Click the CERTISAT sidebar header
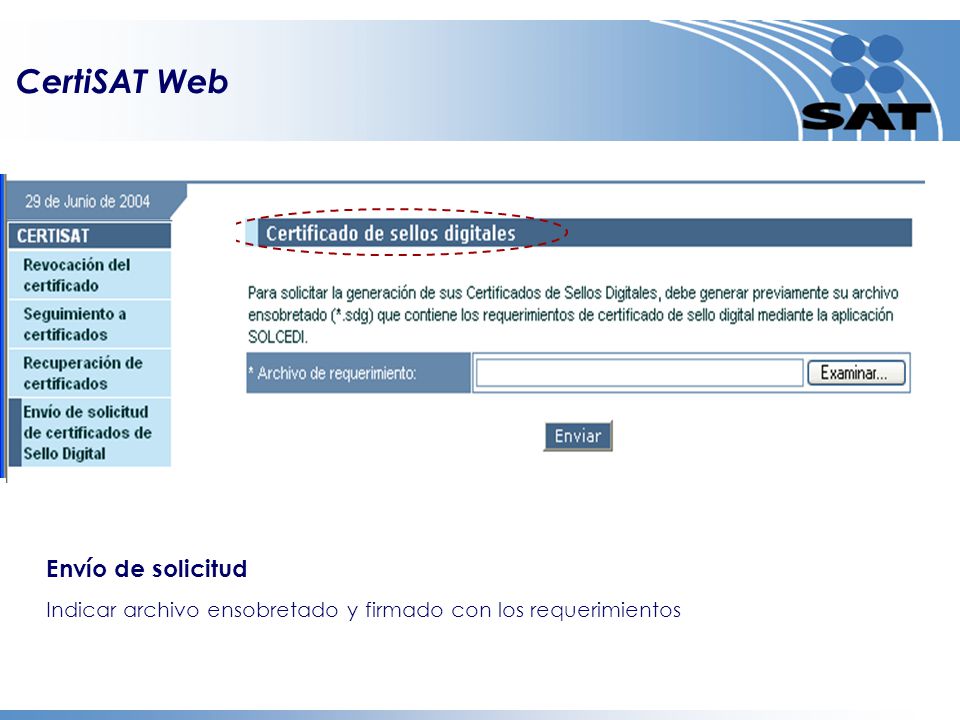This screenshot has width=960, height=720. pos(90,236)
